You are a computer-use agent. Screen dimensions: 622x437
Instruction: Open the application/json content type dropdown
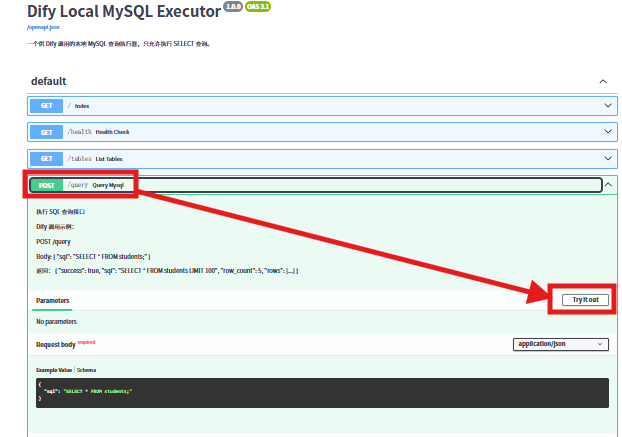click(x=561, y=344)
